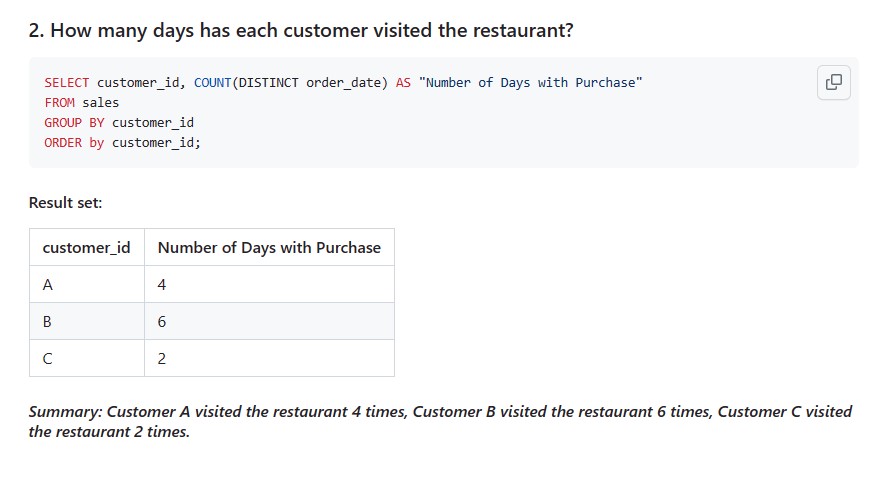Screen dimensions: 887x494
Task: Click the heading about customer visit days
Action: (301, 30)
